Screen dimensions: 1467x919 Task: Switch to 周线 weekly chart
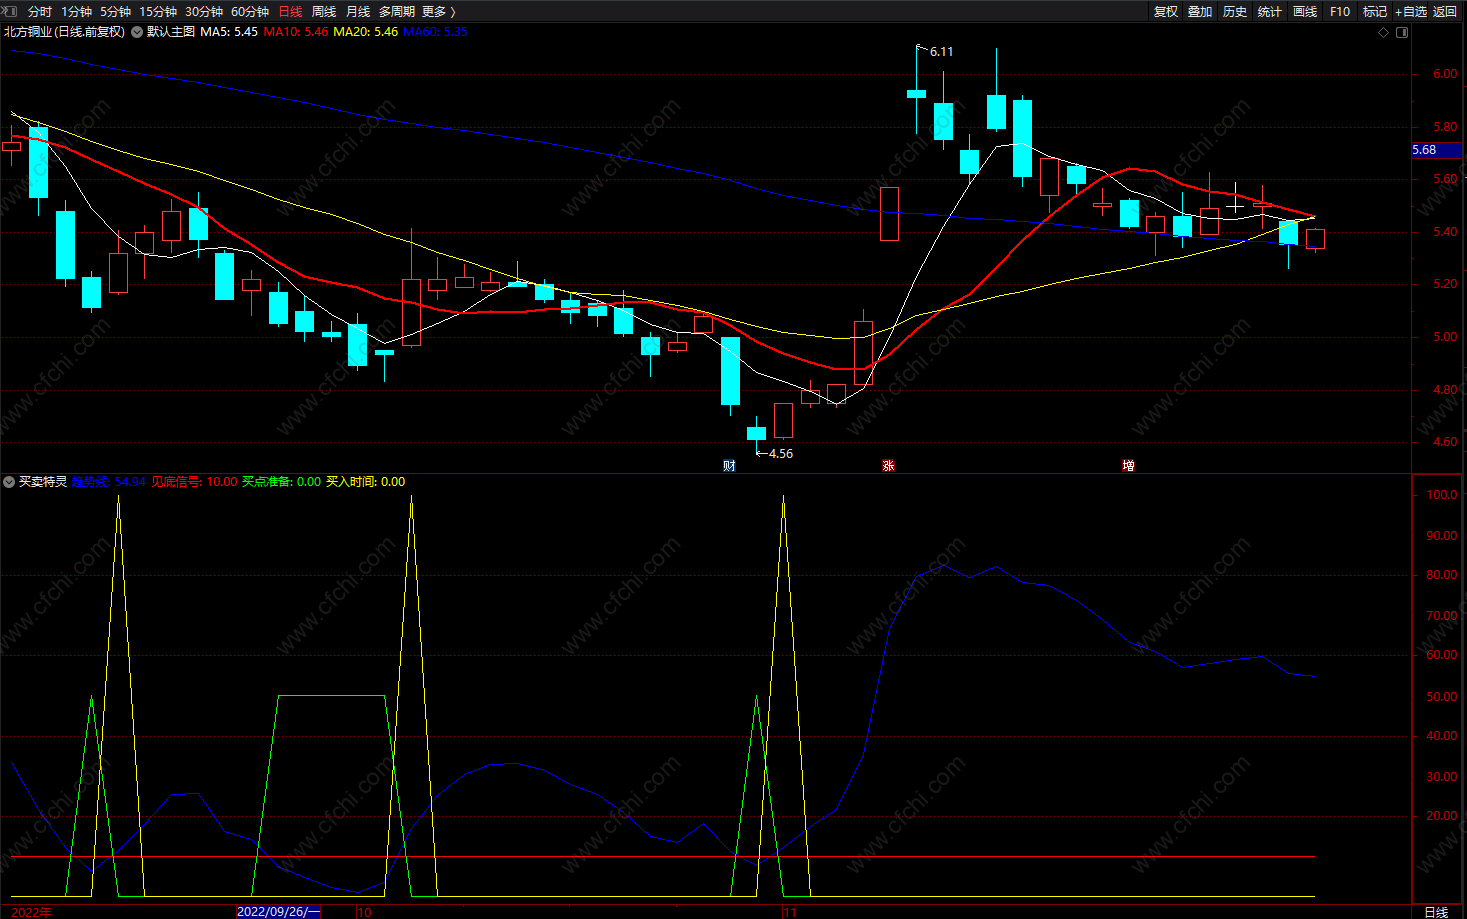click(324, 11)
